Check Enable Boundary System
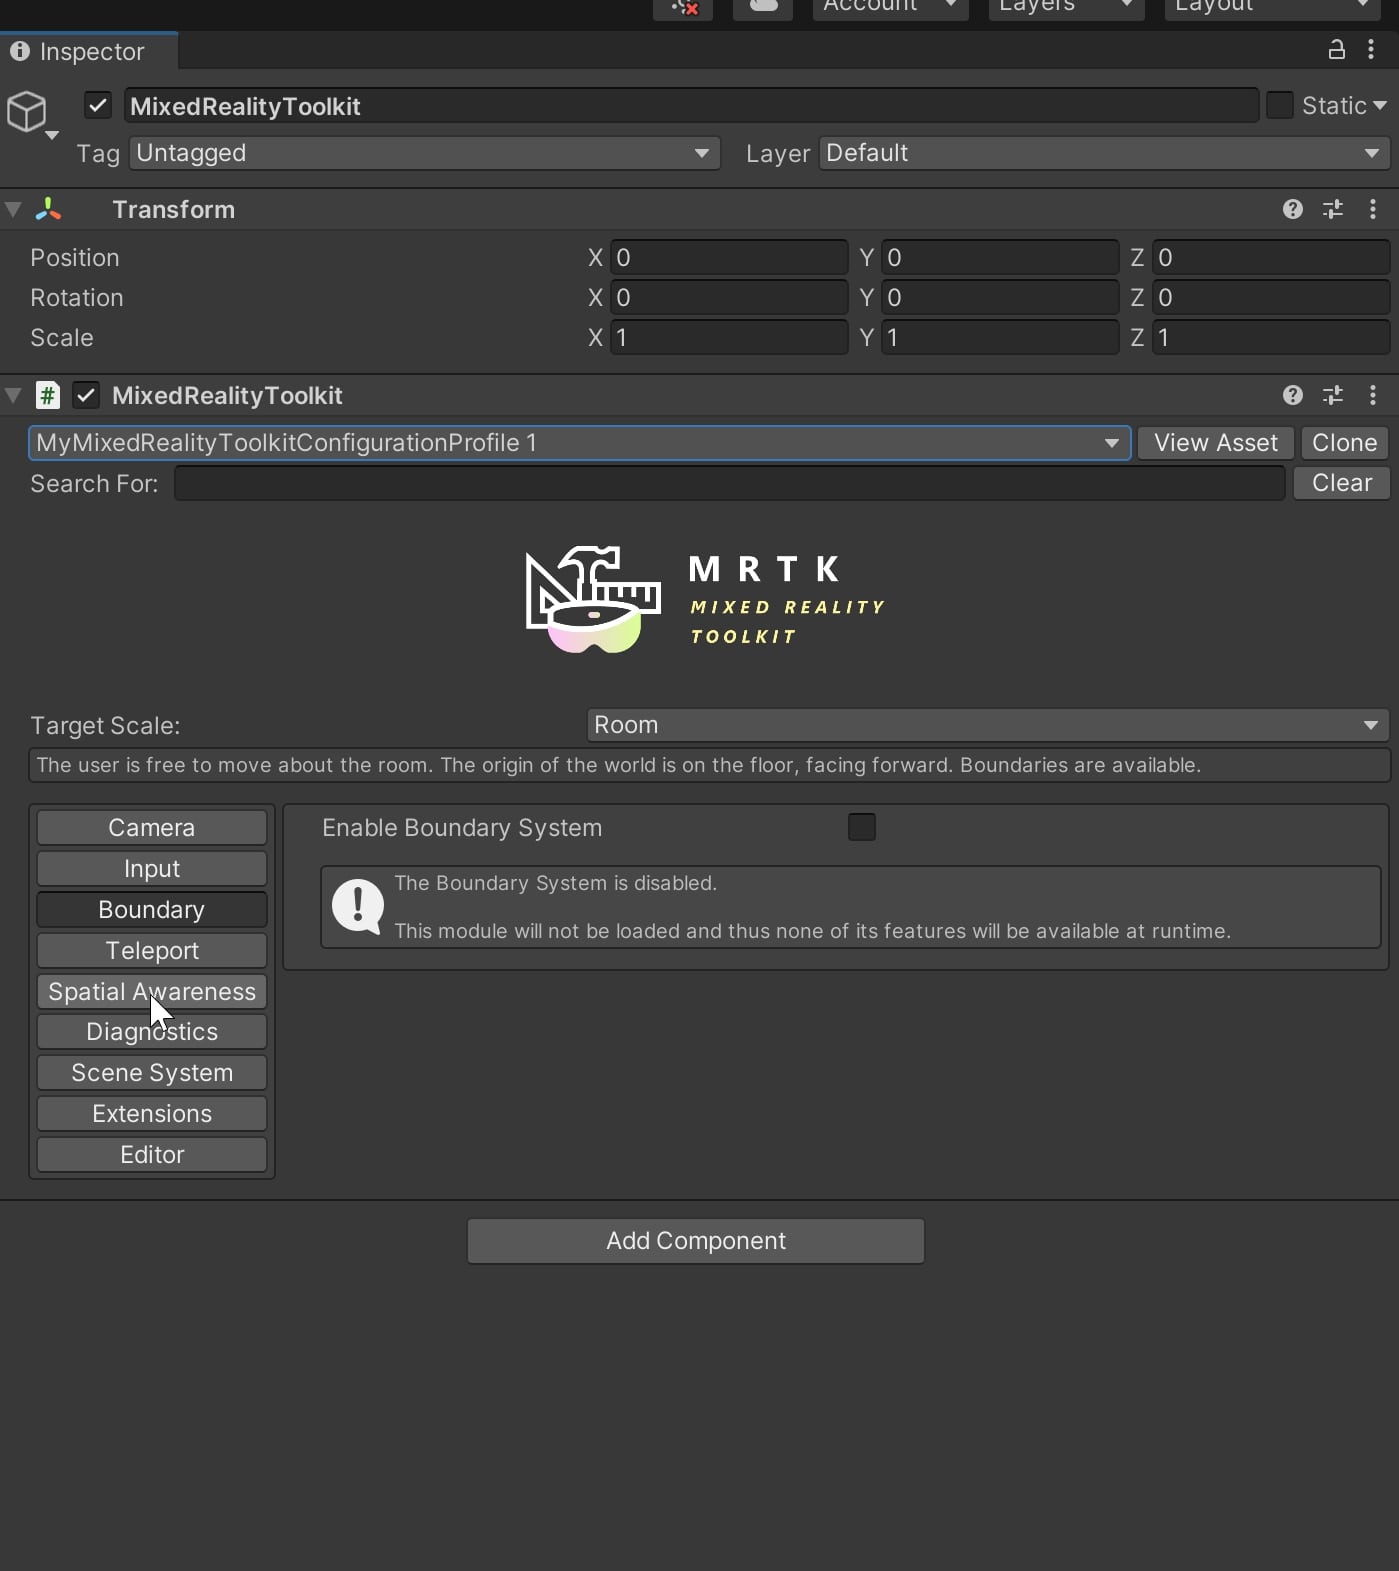Viewport: 1399px width, 1571px height. 862,827
